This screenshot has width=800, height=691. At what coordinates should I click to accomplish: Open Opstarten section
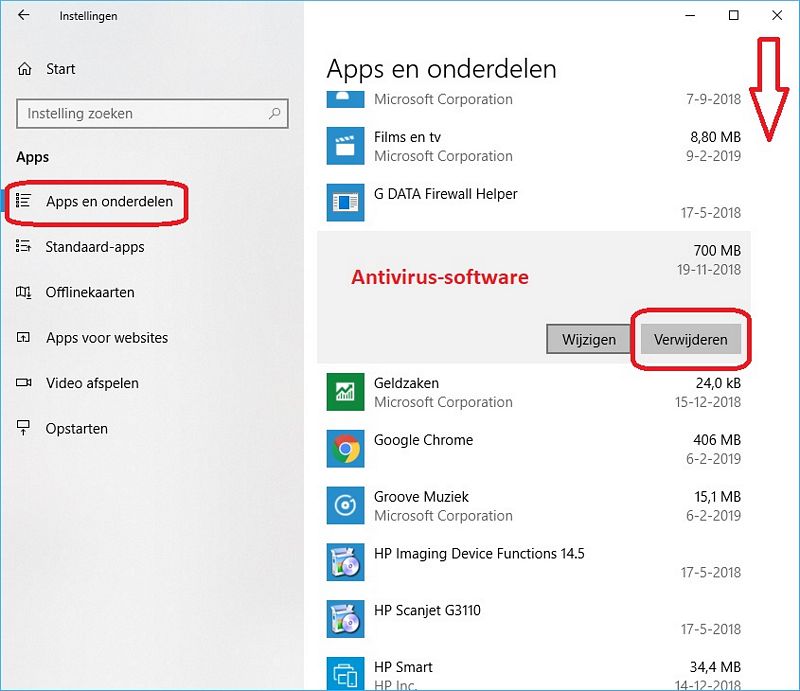tap(77, 429)
